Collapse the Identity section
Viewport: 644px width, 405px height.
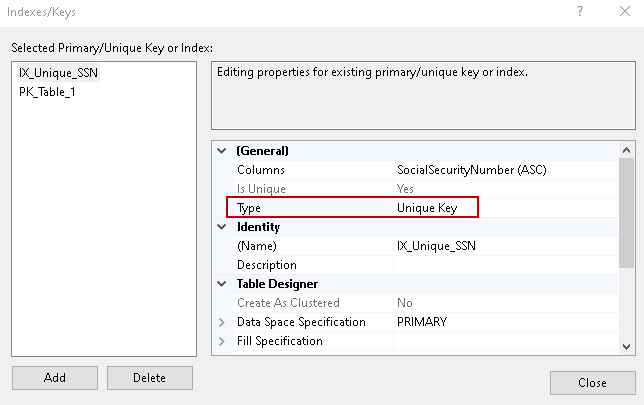[x=221, y=227]
